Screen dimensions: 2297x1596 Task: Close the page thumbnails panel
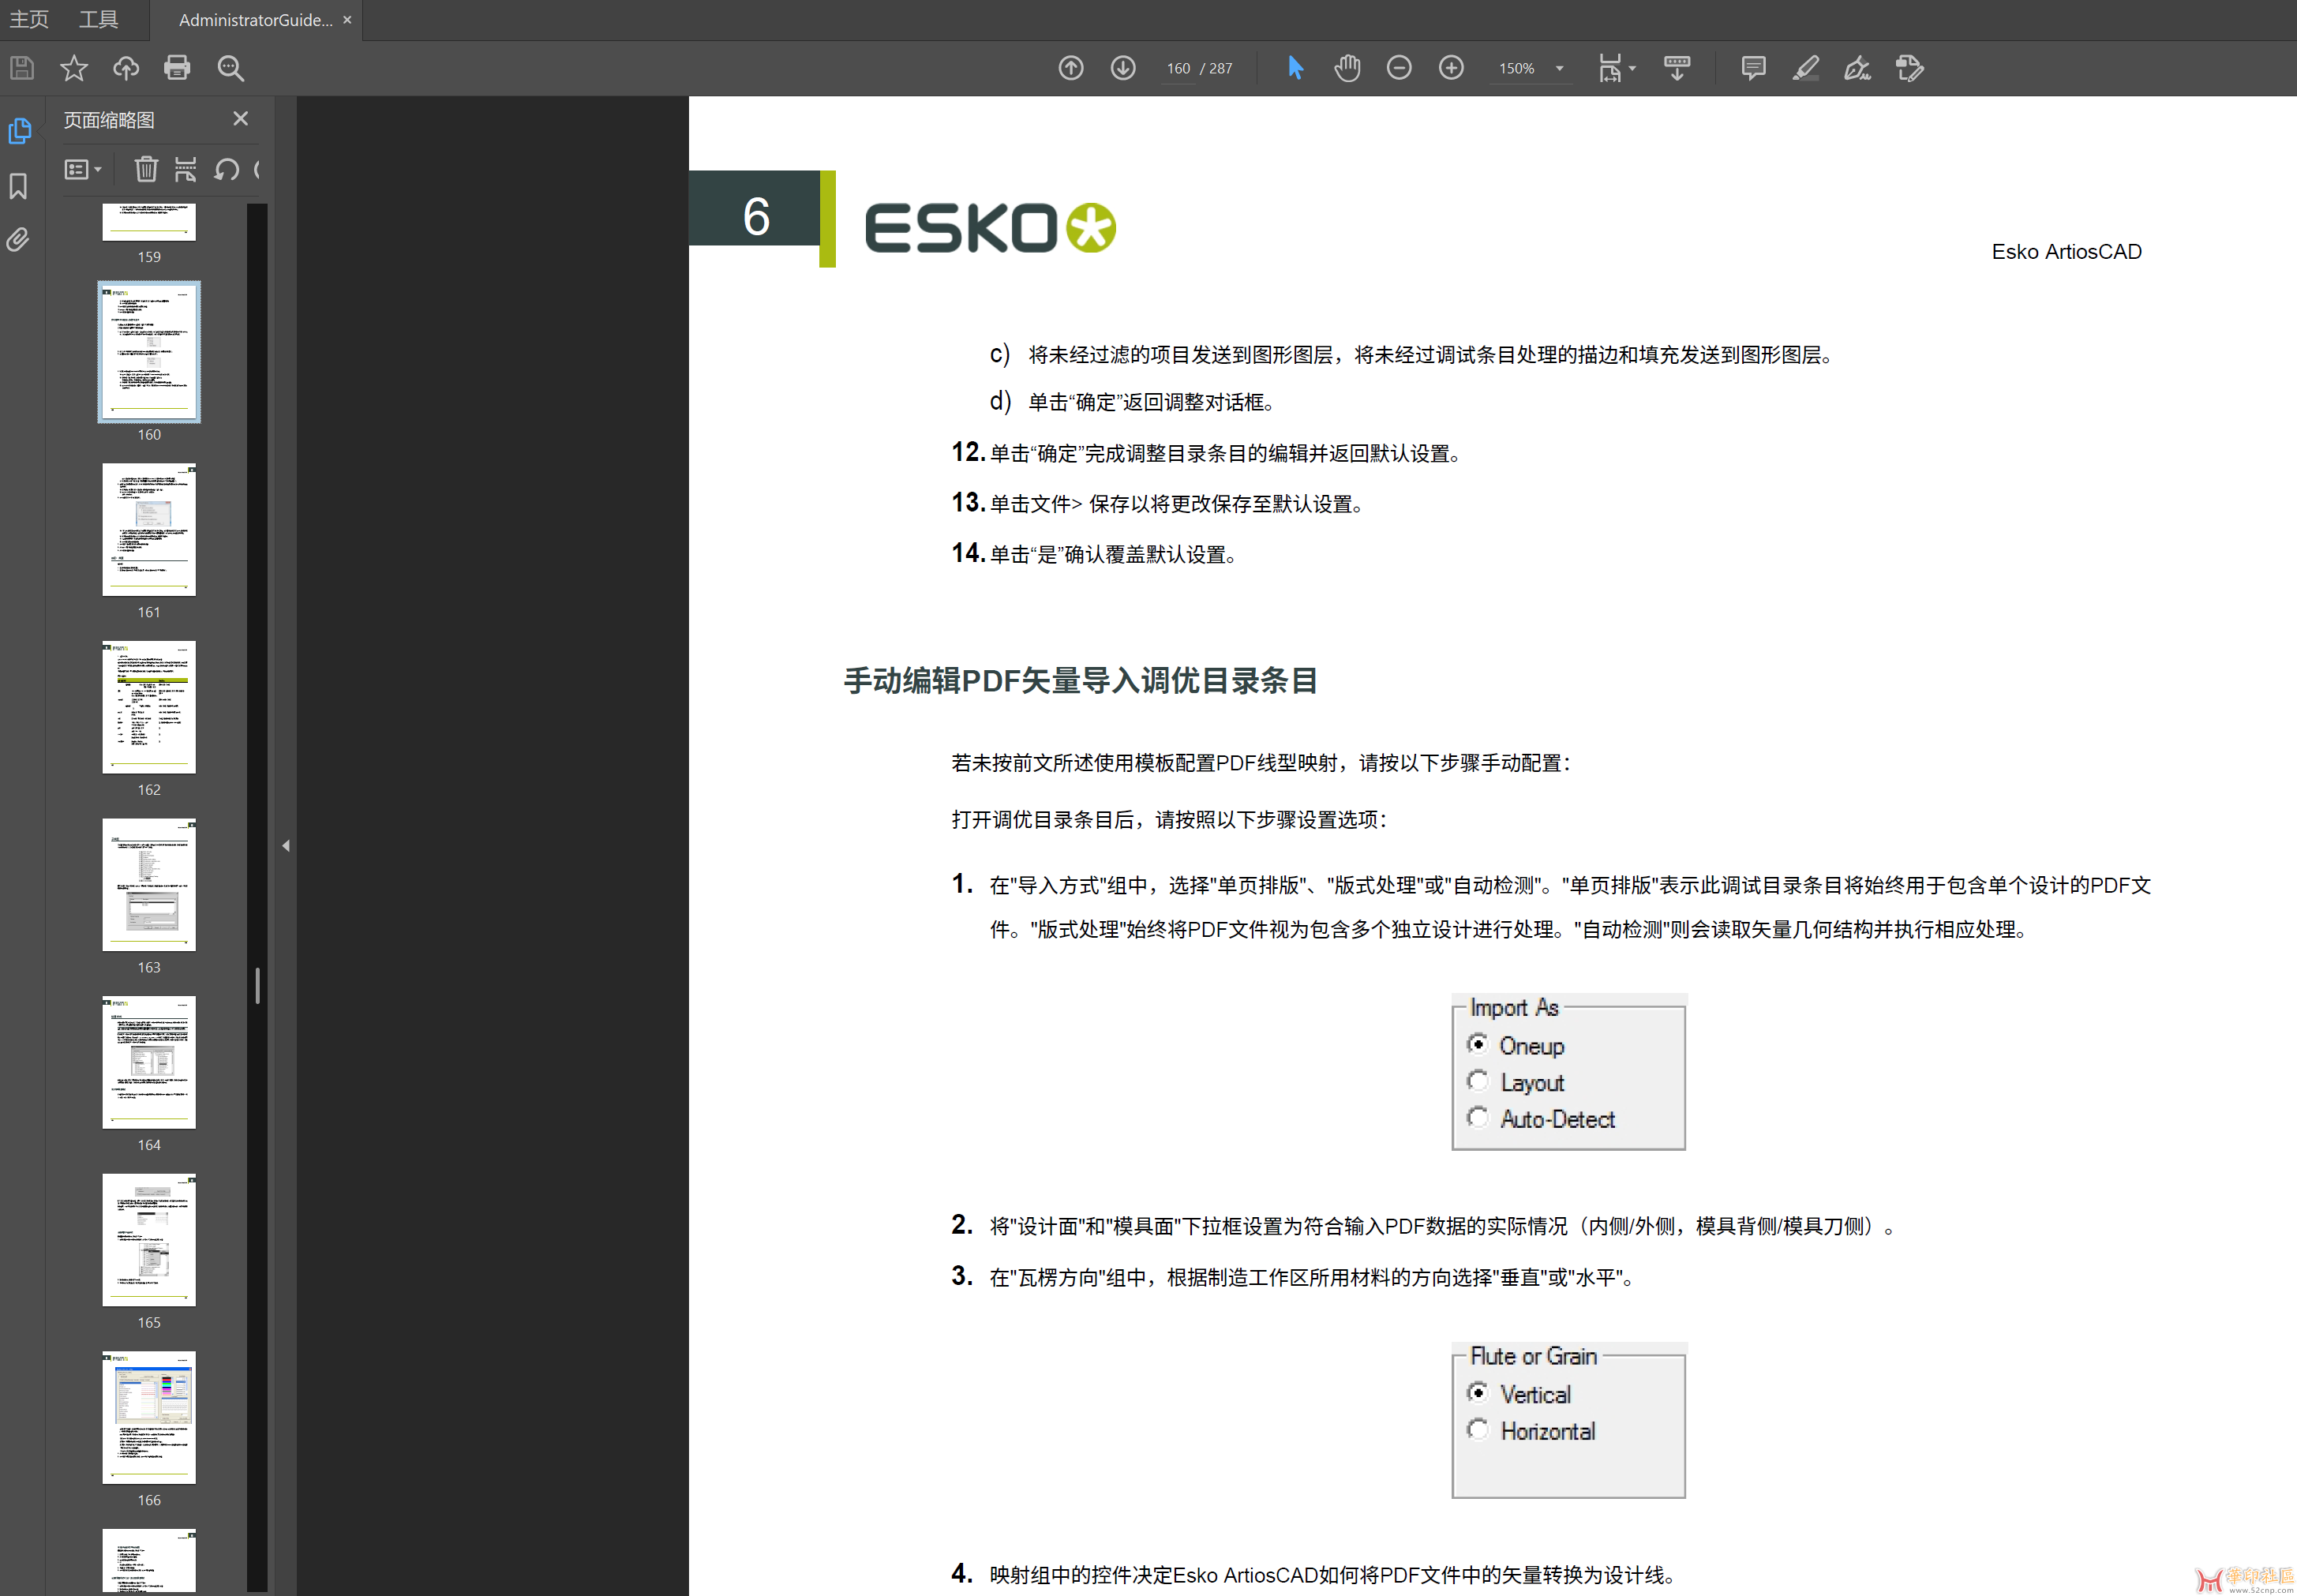[240, 119]
